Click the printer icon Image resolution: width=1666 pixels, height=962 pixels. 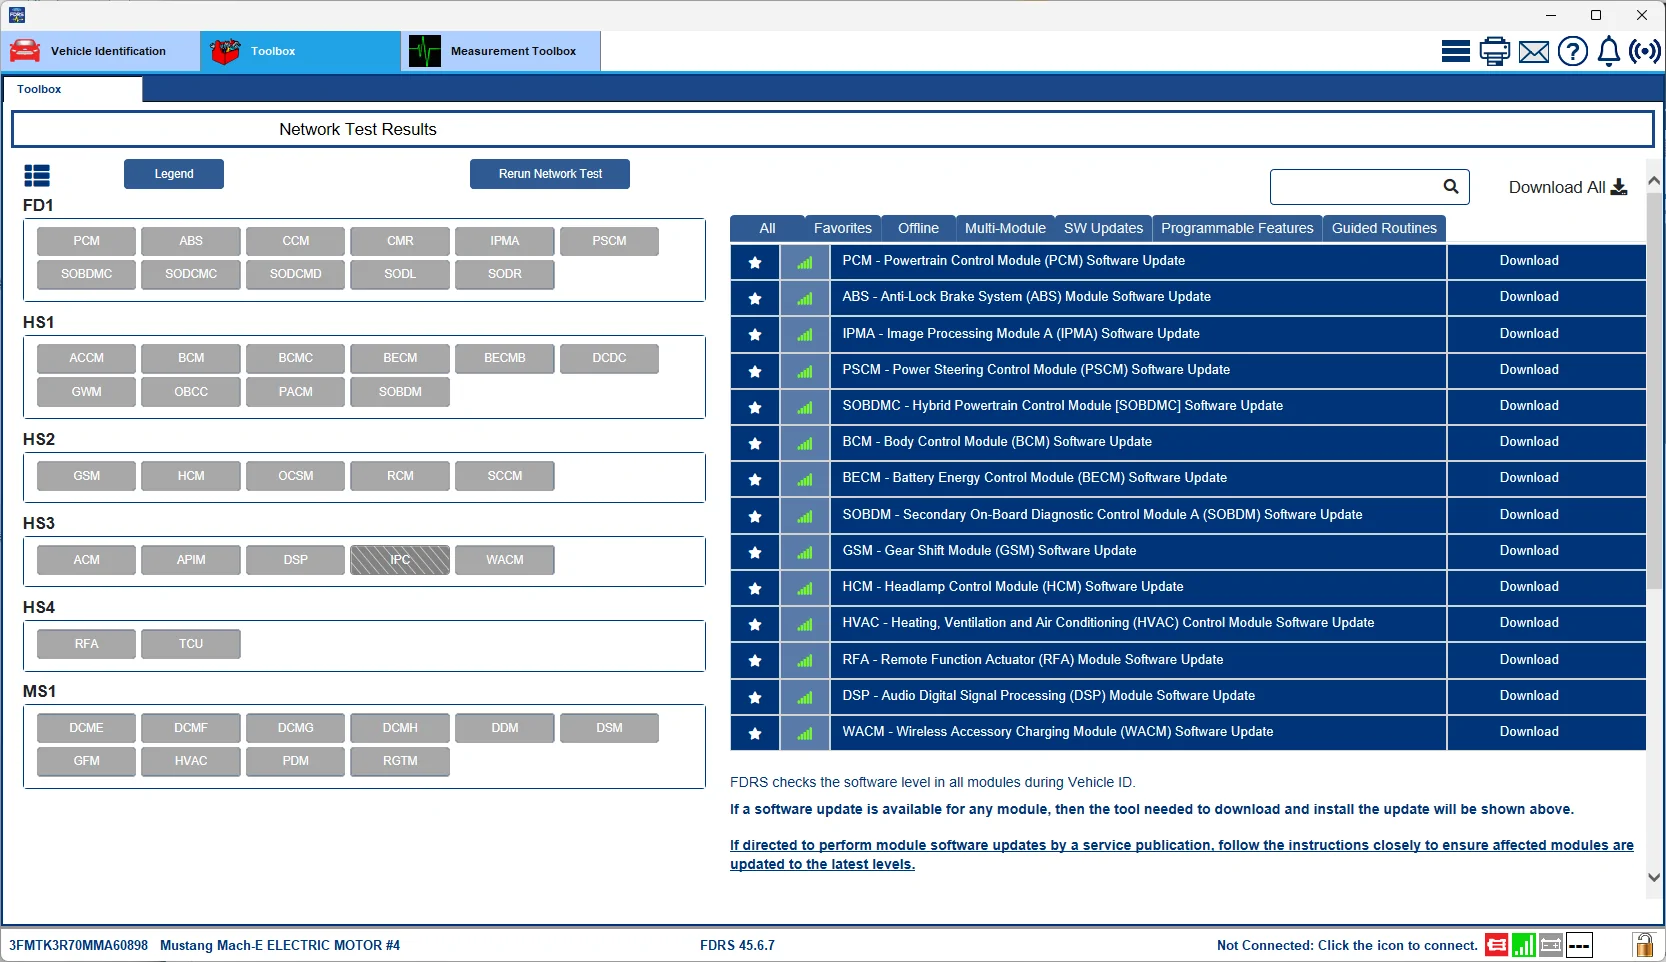(1495, 51)
